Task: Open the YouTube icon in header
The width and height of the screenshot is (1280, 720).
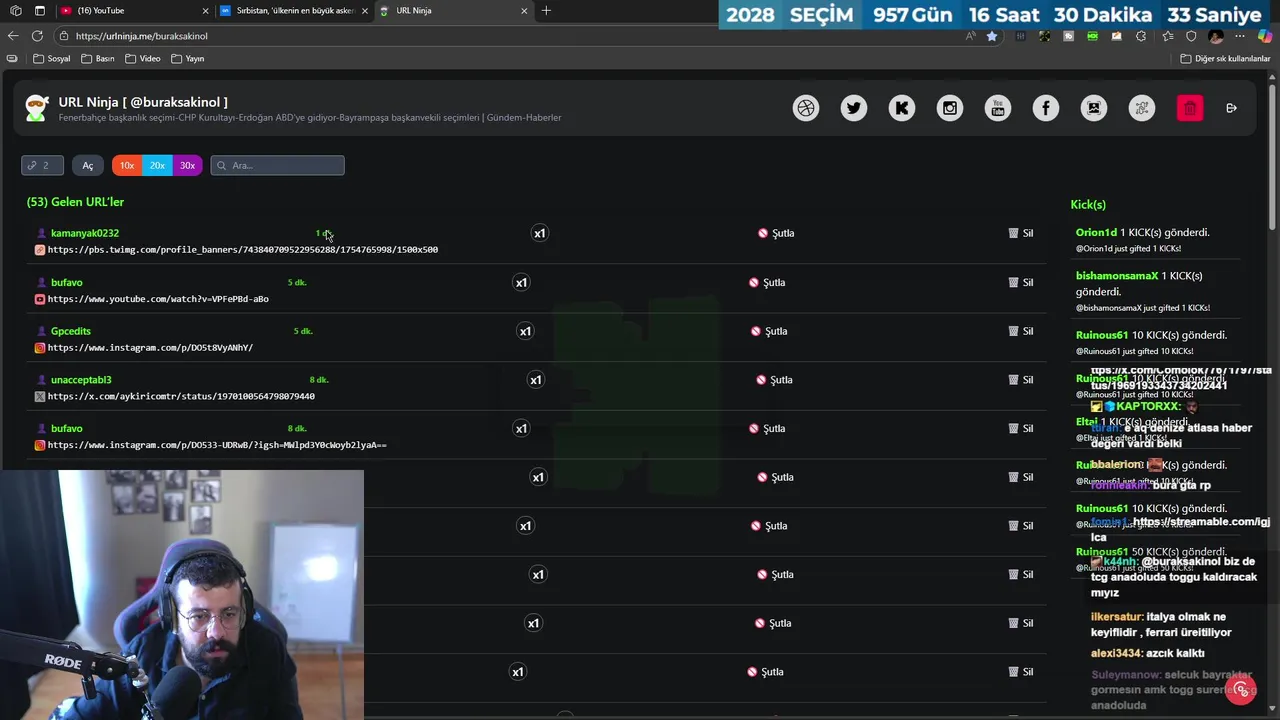Action: [998, 108]
